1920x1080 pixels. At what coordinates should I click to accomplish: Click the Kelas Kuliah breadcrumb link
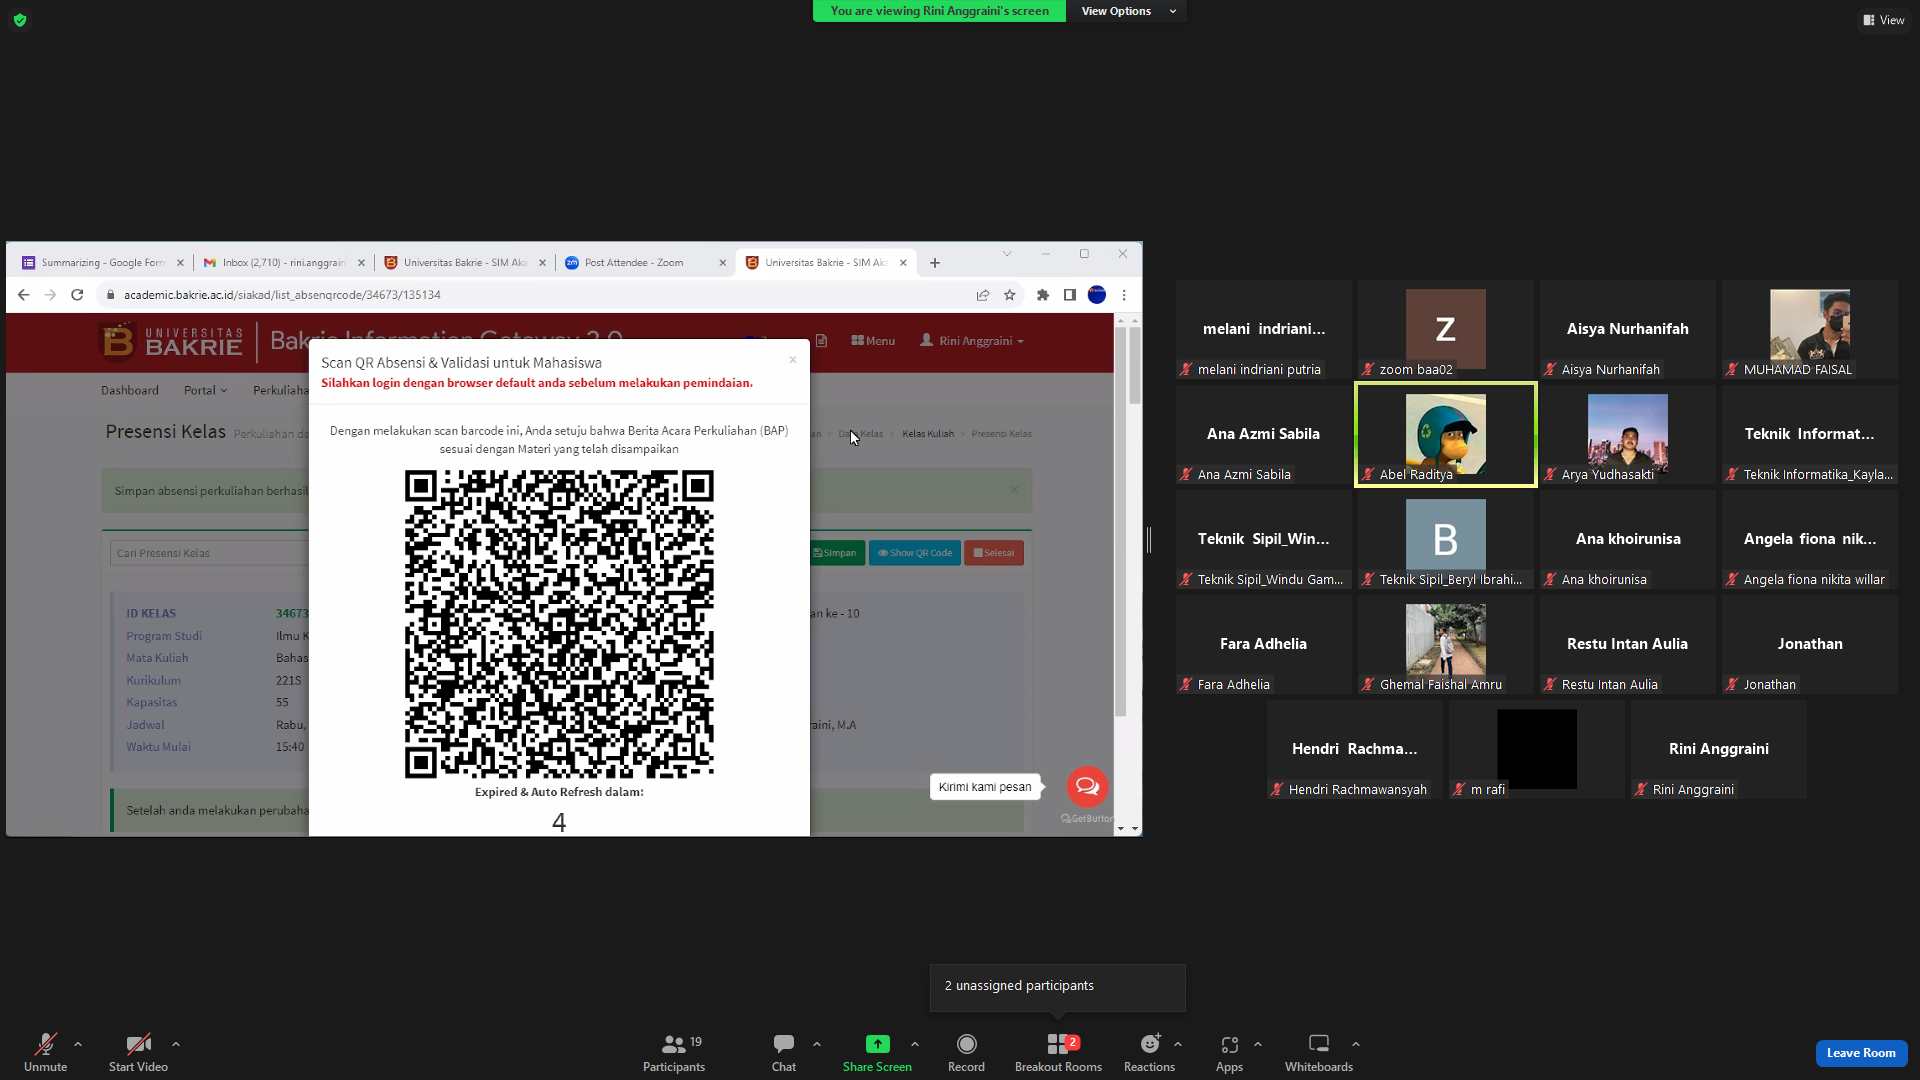coord(928,434)
